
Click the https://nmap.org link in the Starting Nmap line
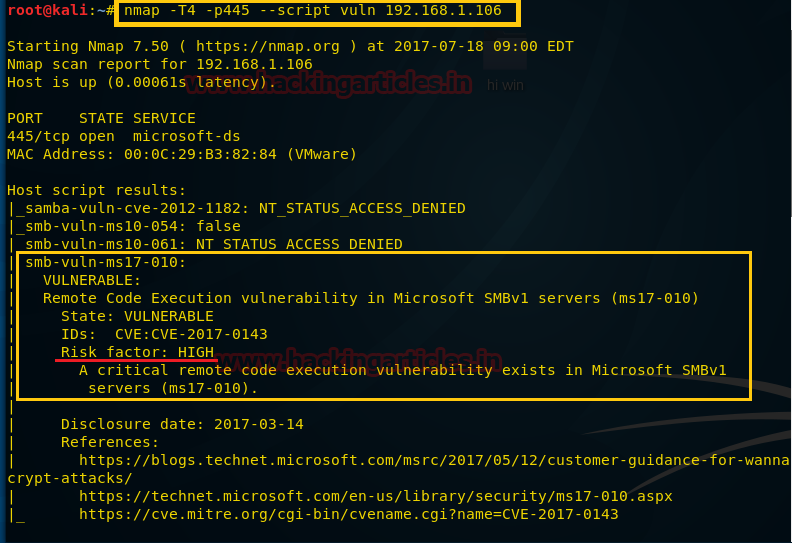pos(267,46)
